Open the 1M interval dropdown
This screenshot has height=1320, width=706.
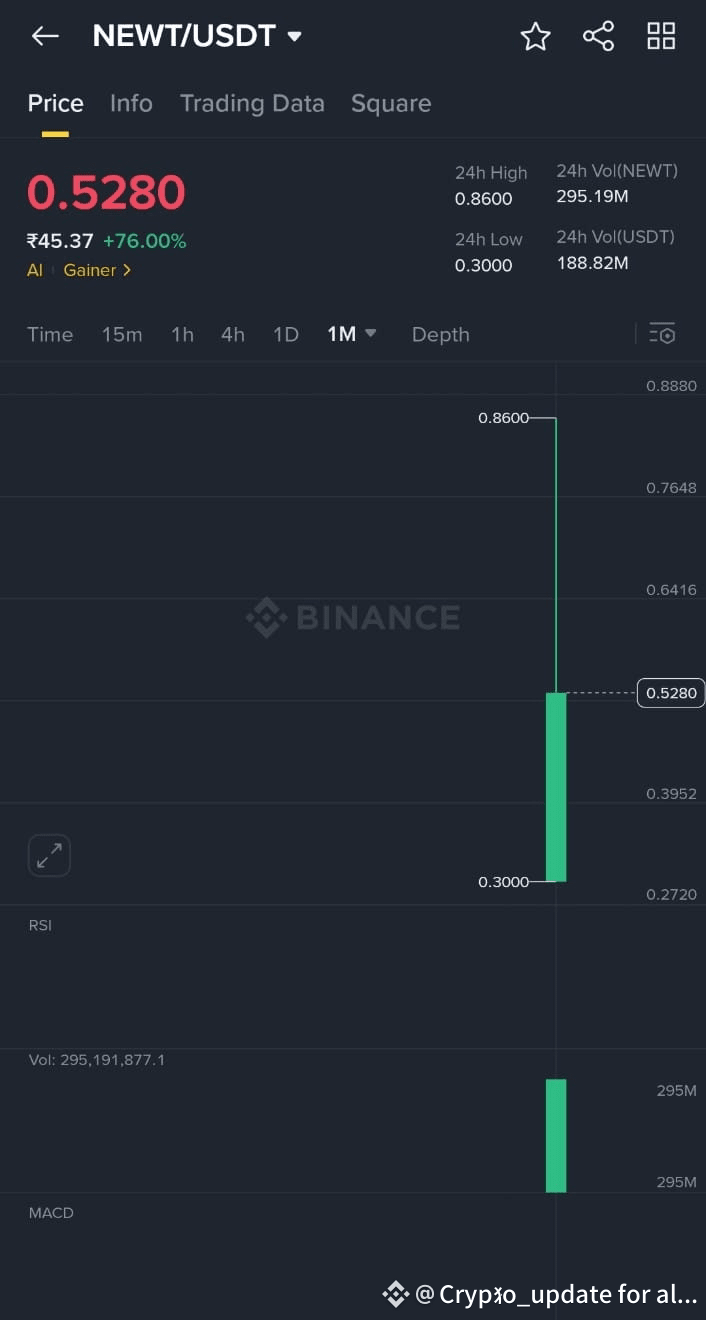pyautogui.click(x=351, y=334)
